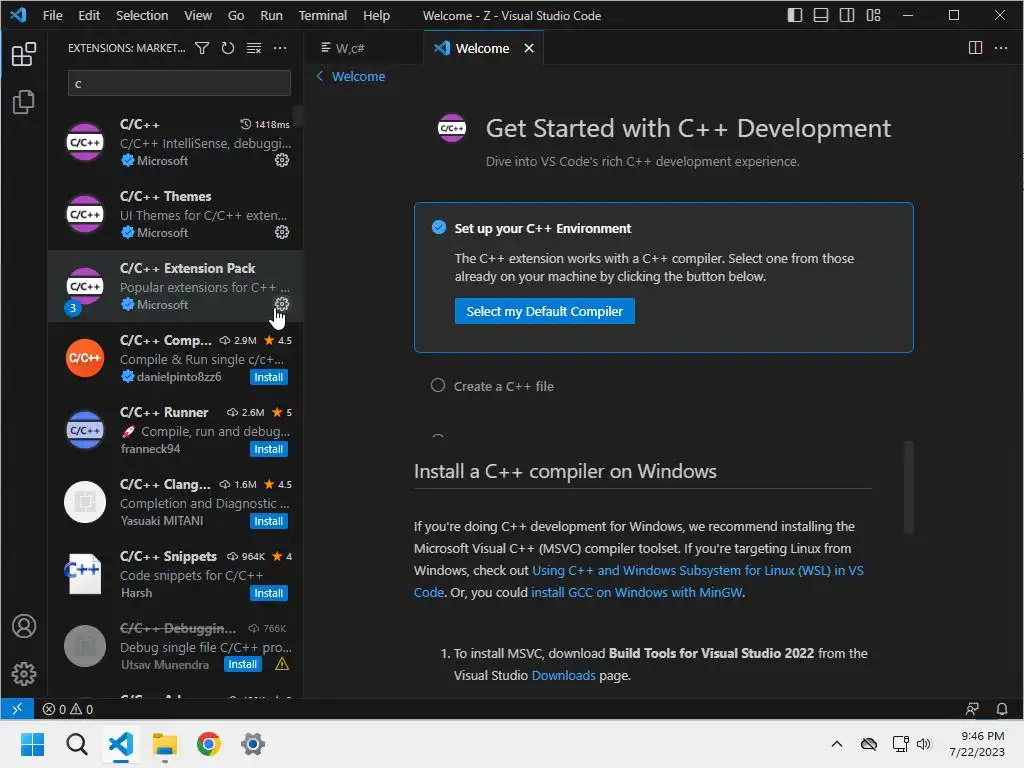Open notifications bell in status bar
This screenshot has height=768, width=1024.
pos(1001,709)
